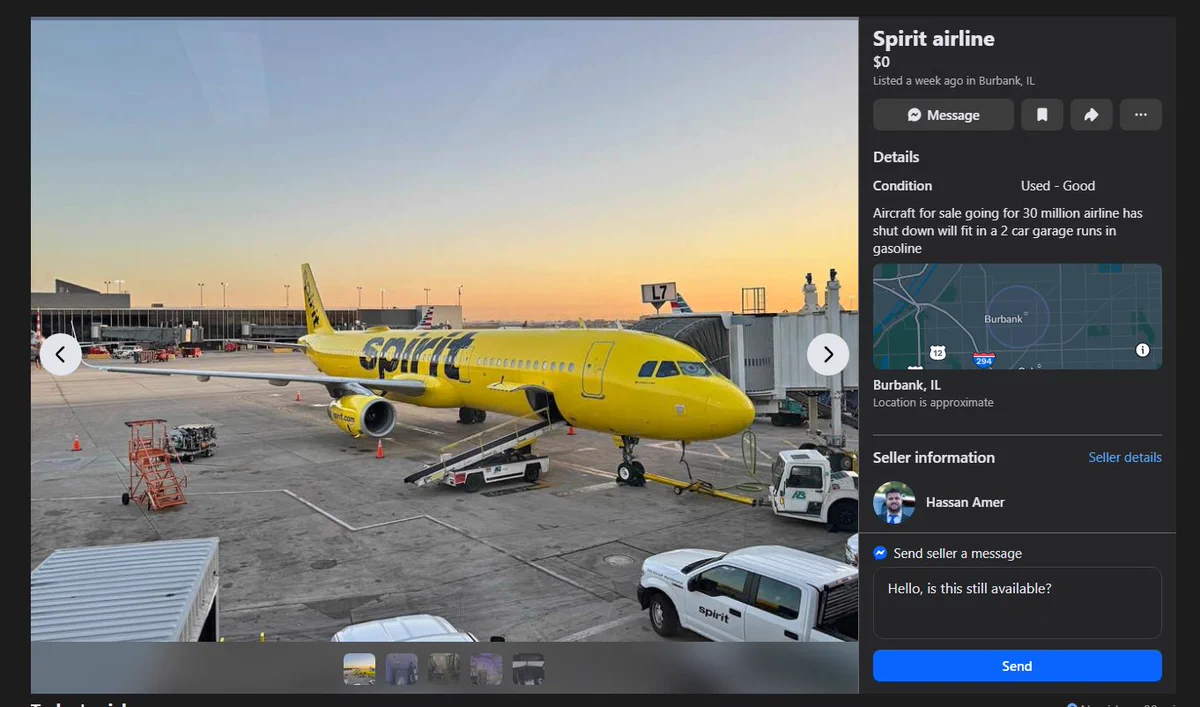Save listing with the bookmark icon
This screenshot has height=707, width=1200.
pyautogui.click(x=1042, y=115)
